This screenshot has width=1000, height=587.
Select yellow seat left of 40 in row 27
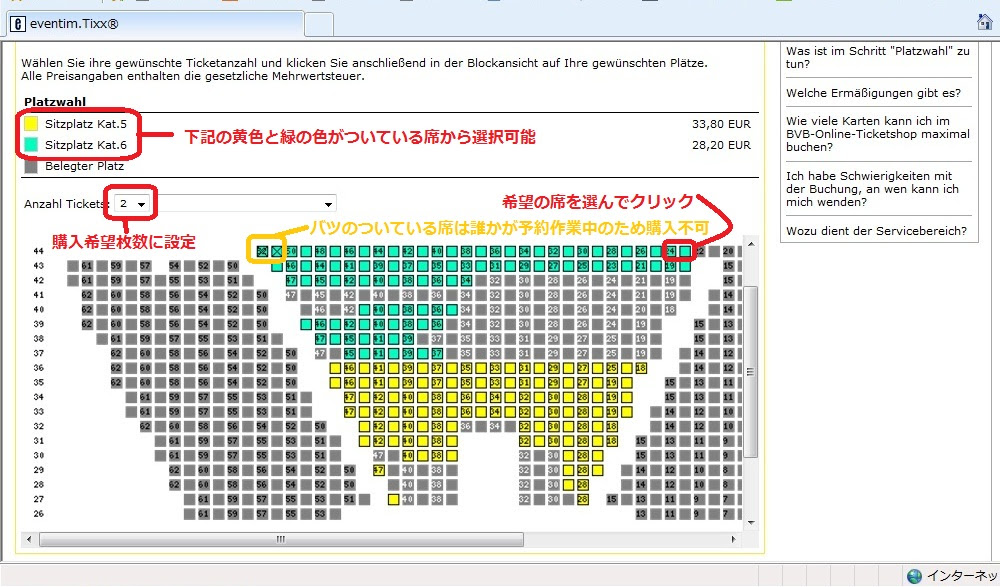coord(393,500)
